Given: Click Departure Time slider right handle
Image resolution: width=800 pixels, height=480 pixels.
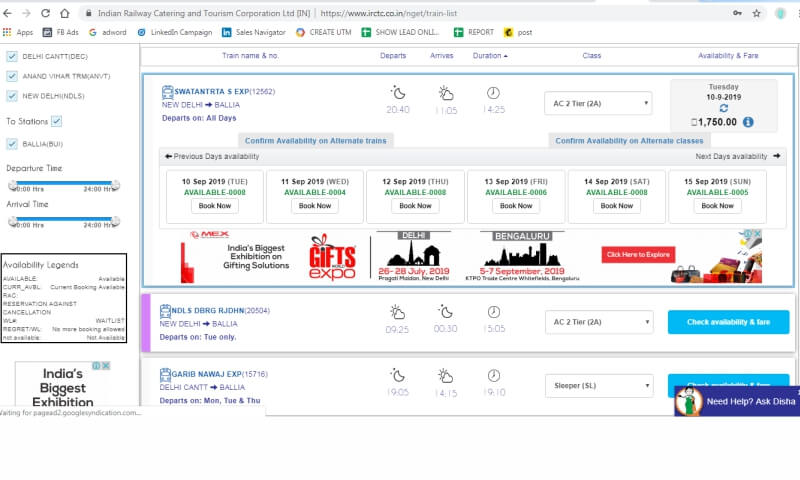Looking at the screenshot, I should 116,185.
